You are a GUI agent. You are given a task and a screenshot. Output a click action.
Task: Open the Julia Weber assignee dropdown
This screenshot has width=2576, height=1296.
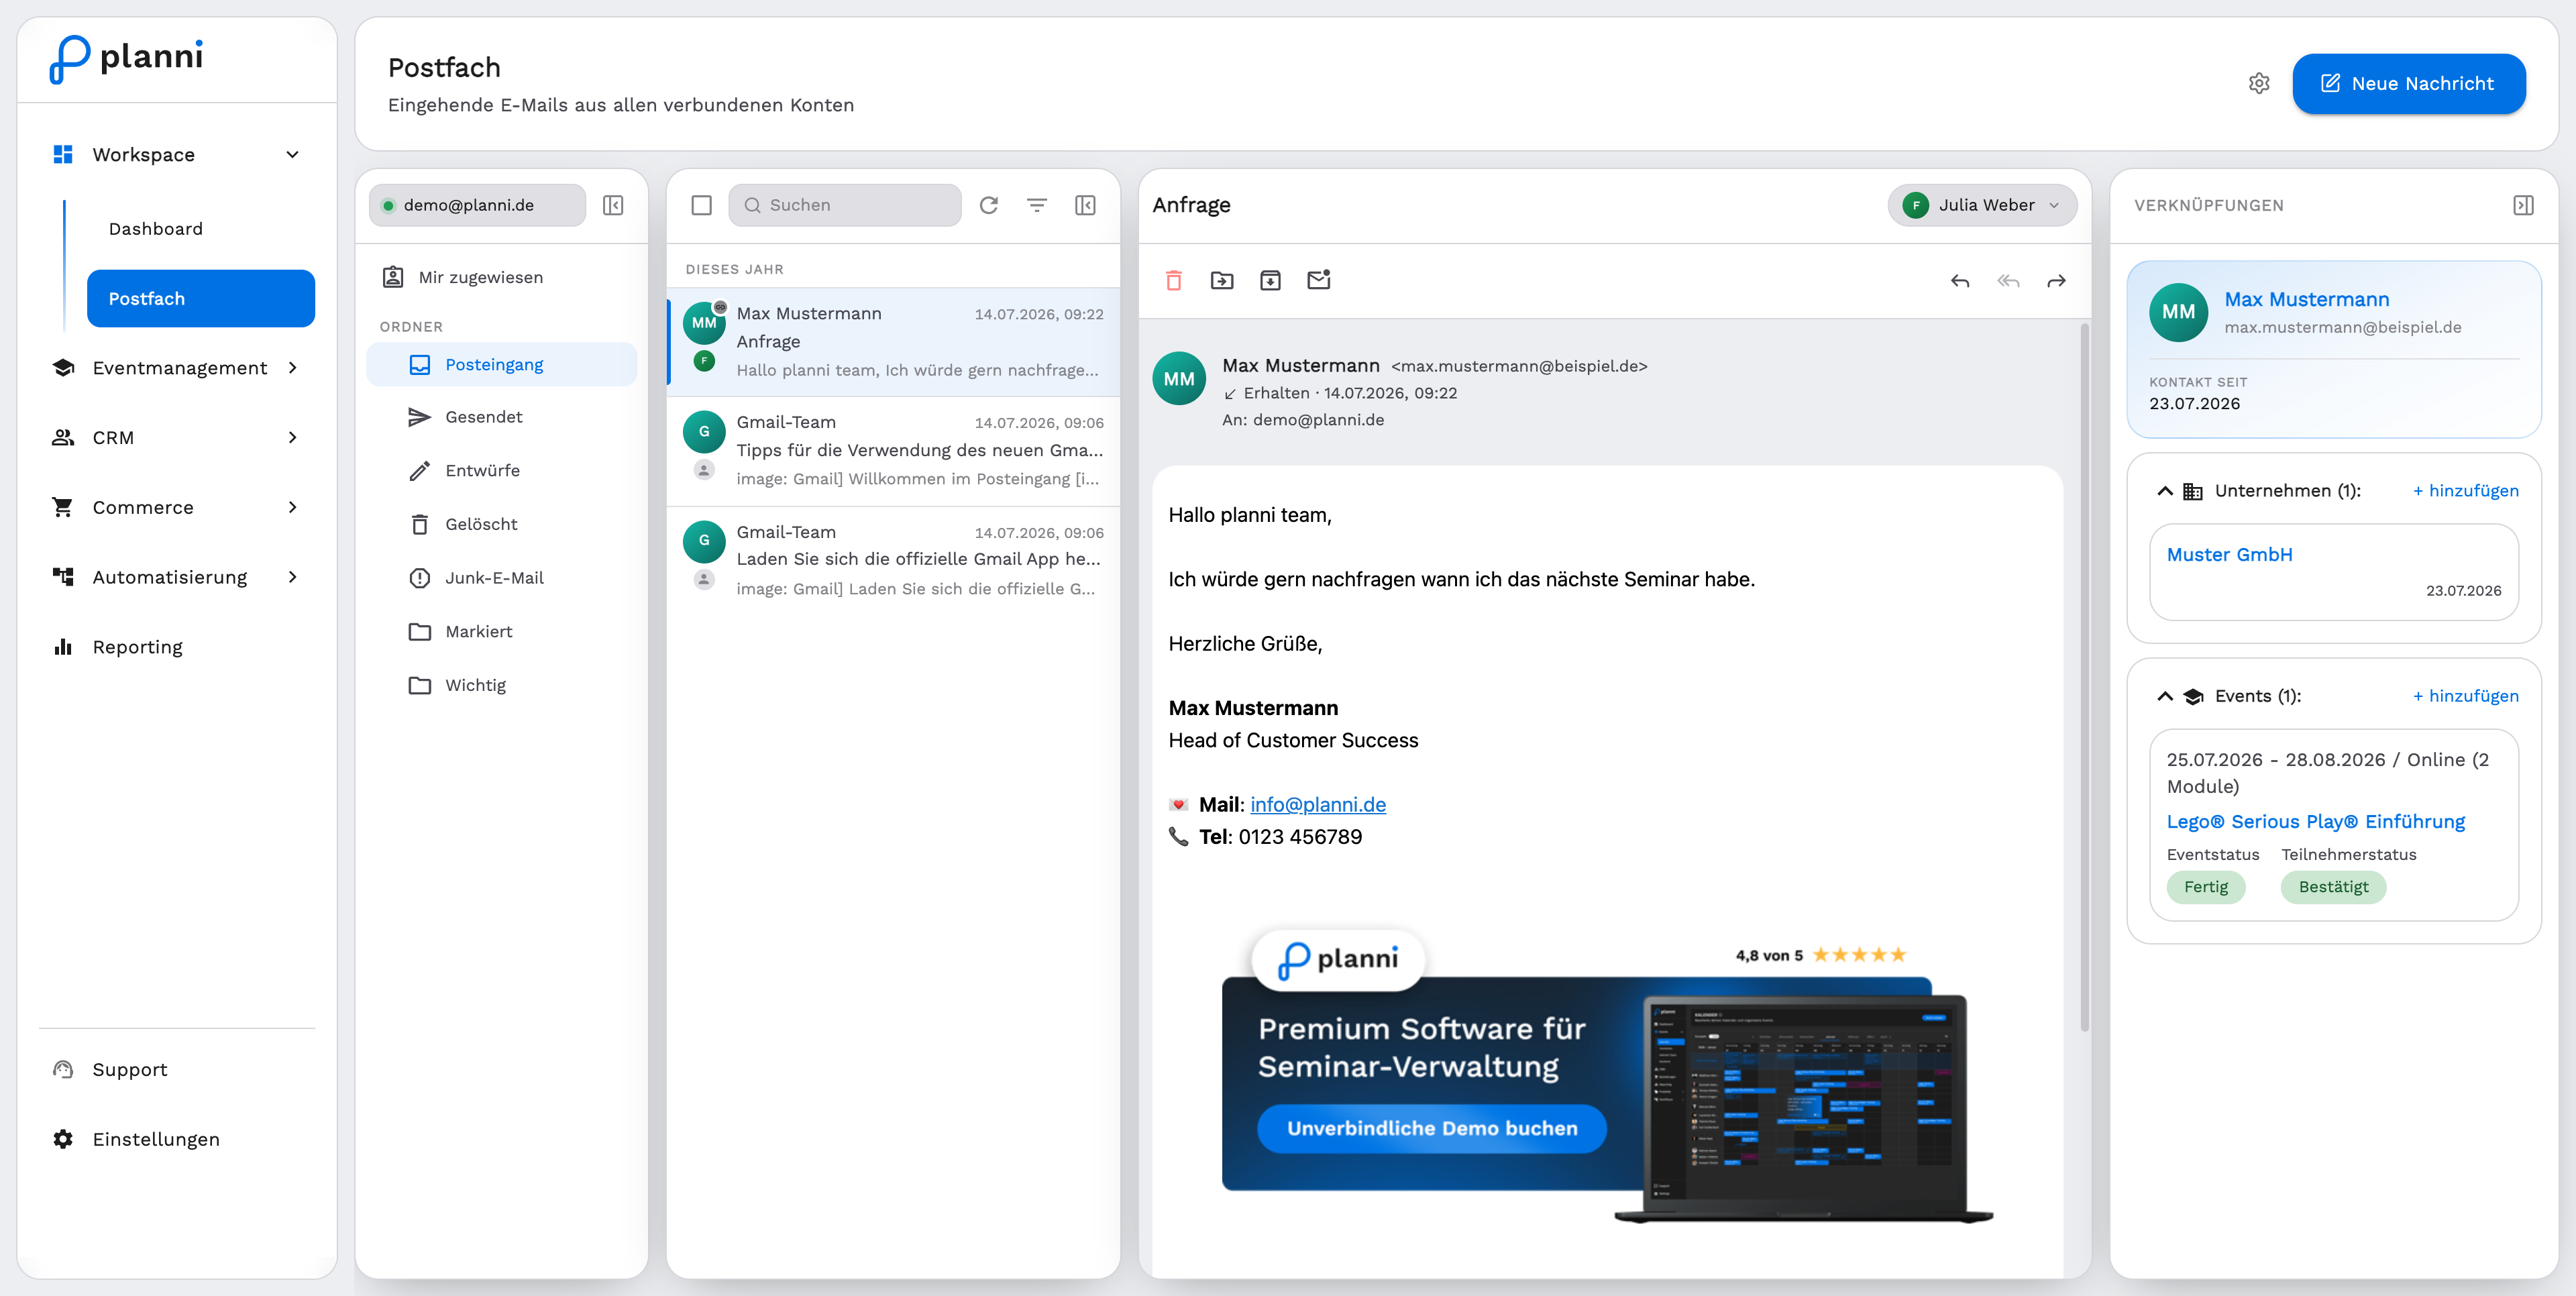pyautogui.click(x=1982, y=205)
